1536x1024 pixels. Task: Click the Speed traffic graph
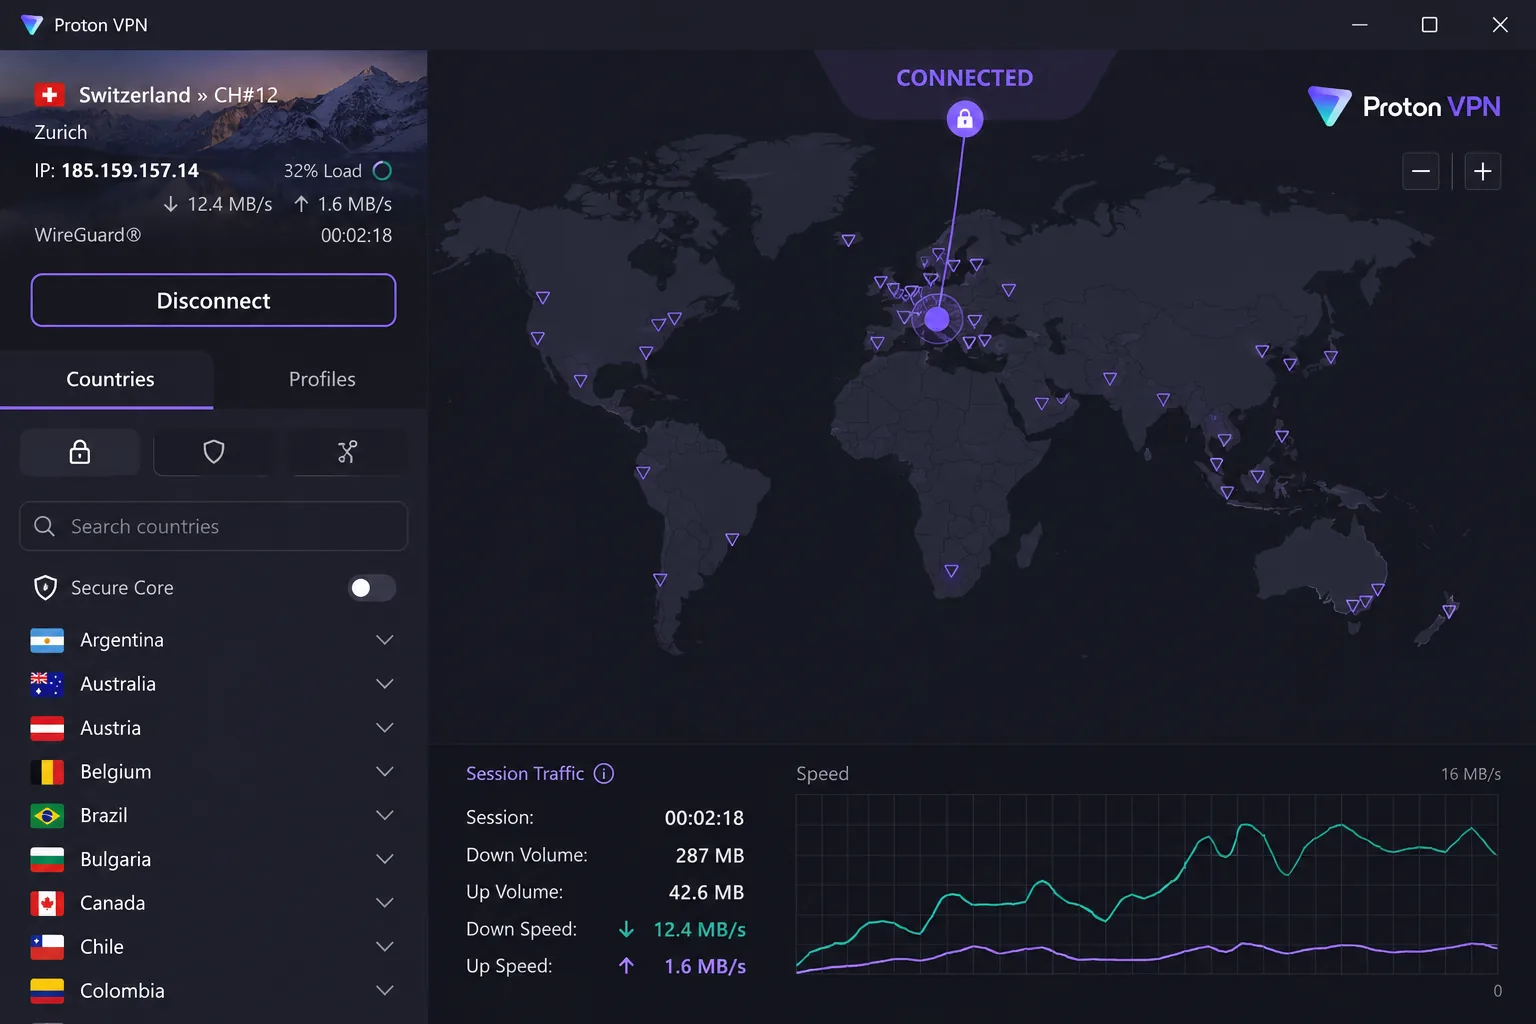(1147, 884)
